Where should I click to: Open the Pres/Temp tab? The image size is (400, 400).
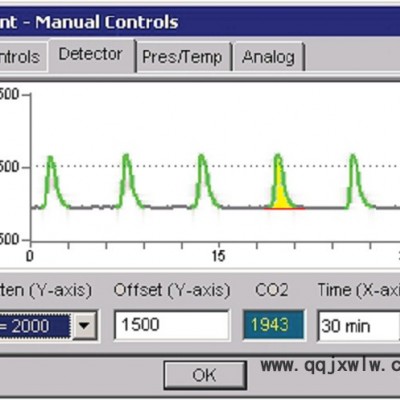[x=182, y=57]
